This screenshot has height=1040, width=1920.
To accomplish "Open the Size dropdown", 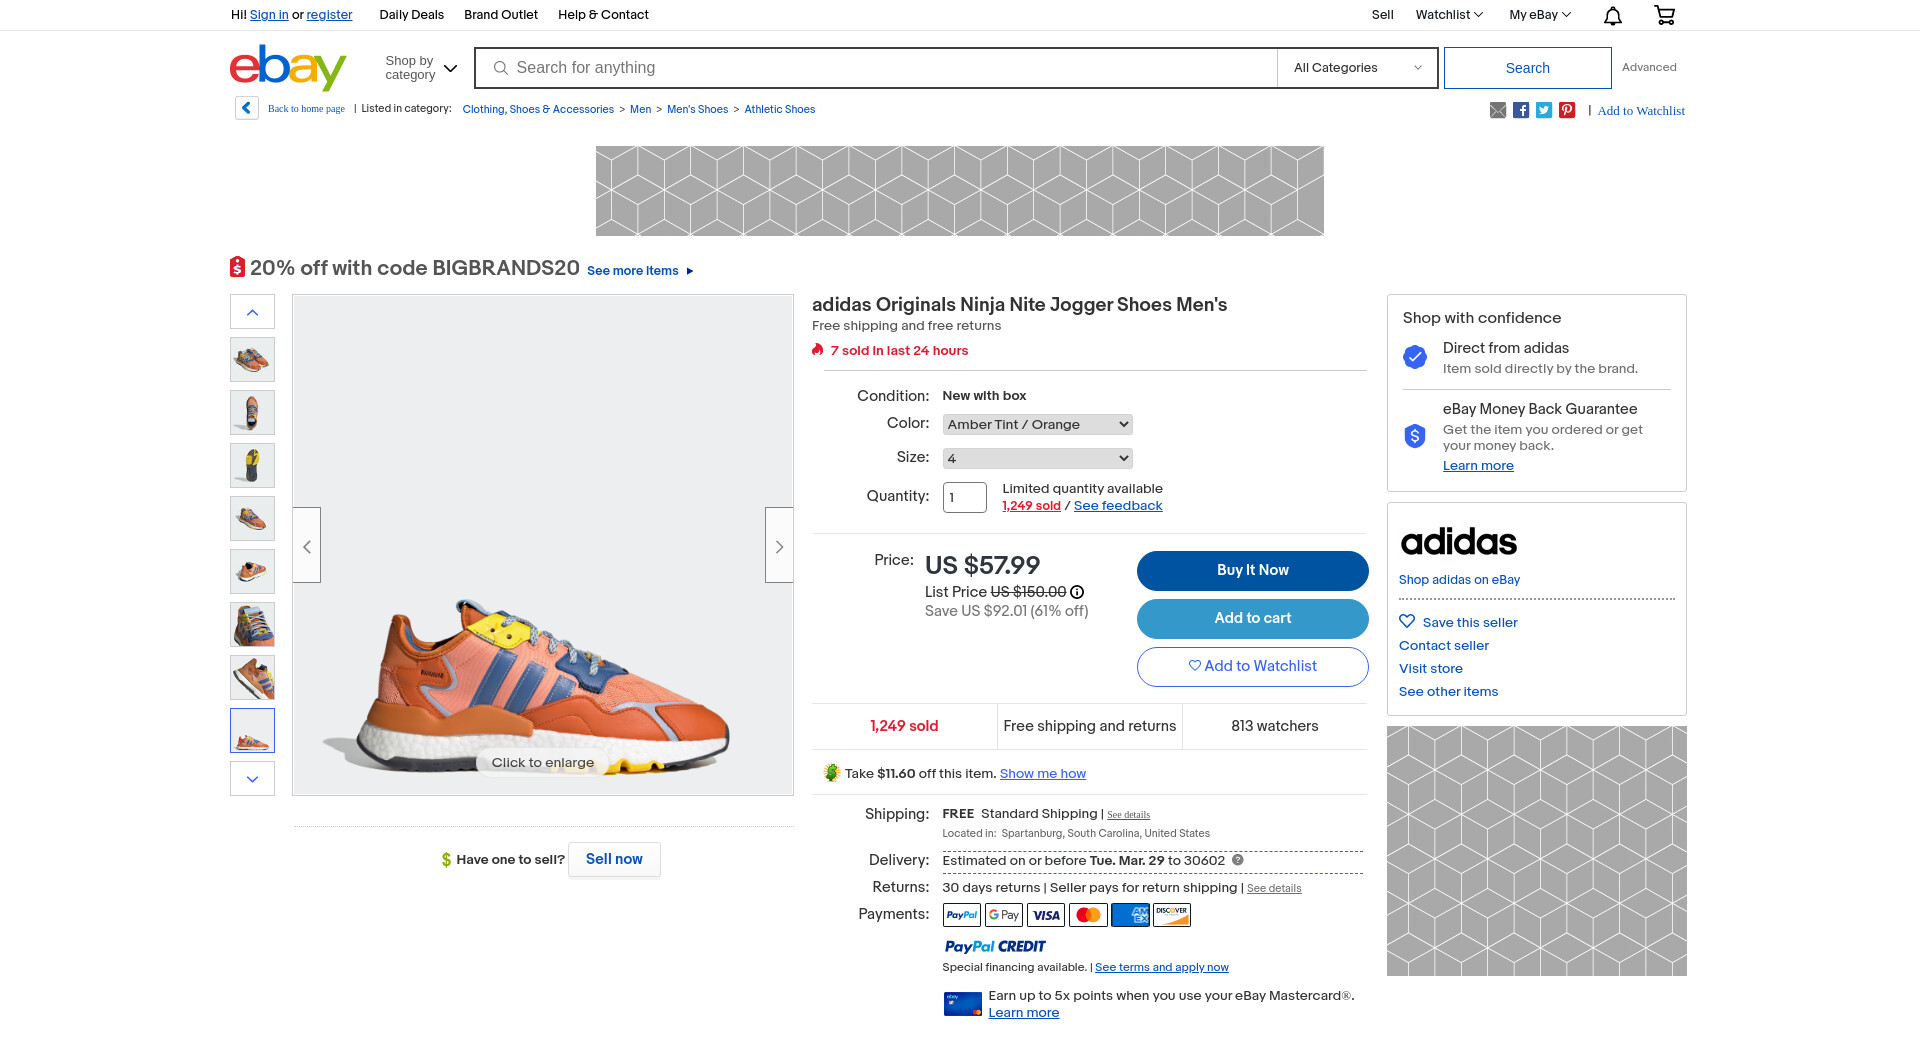I will click(1037, 458).
